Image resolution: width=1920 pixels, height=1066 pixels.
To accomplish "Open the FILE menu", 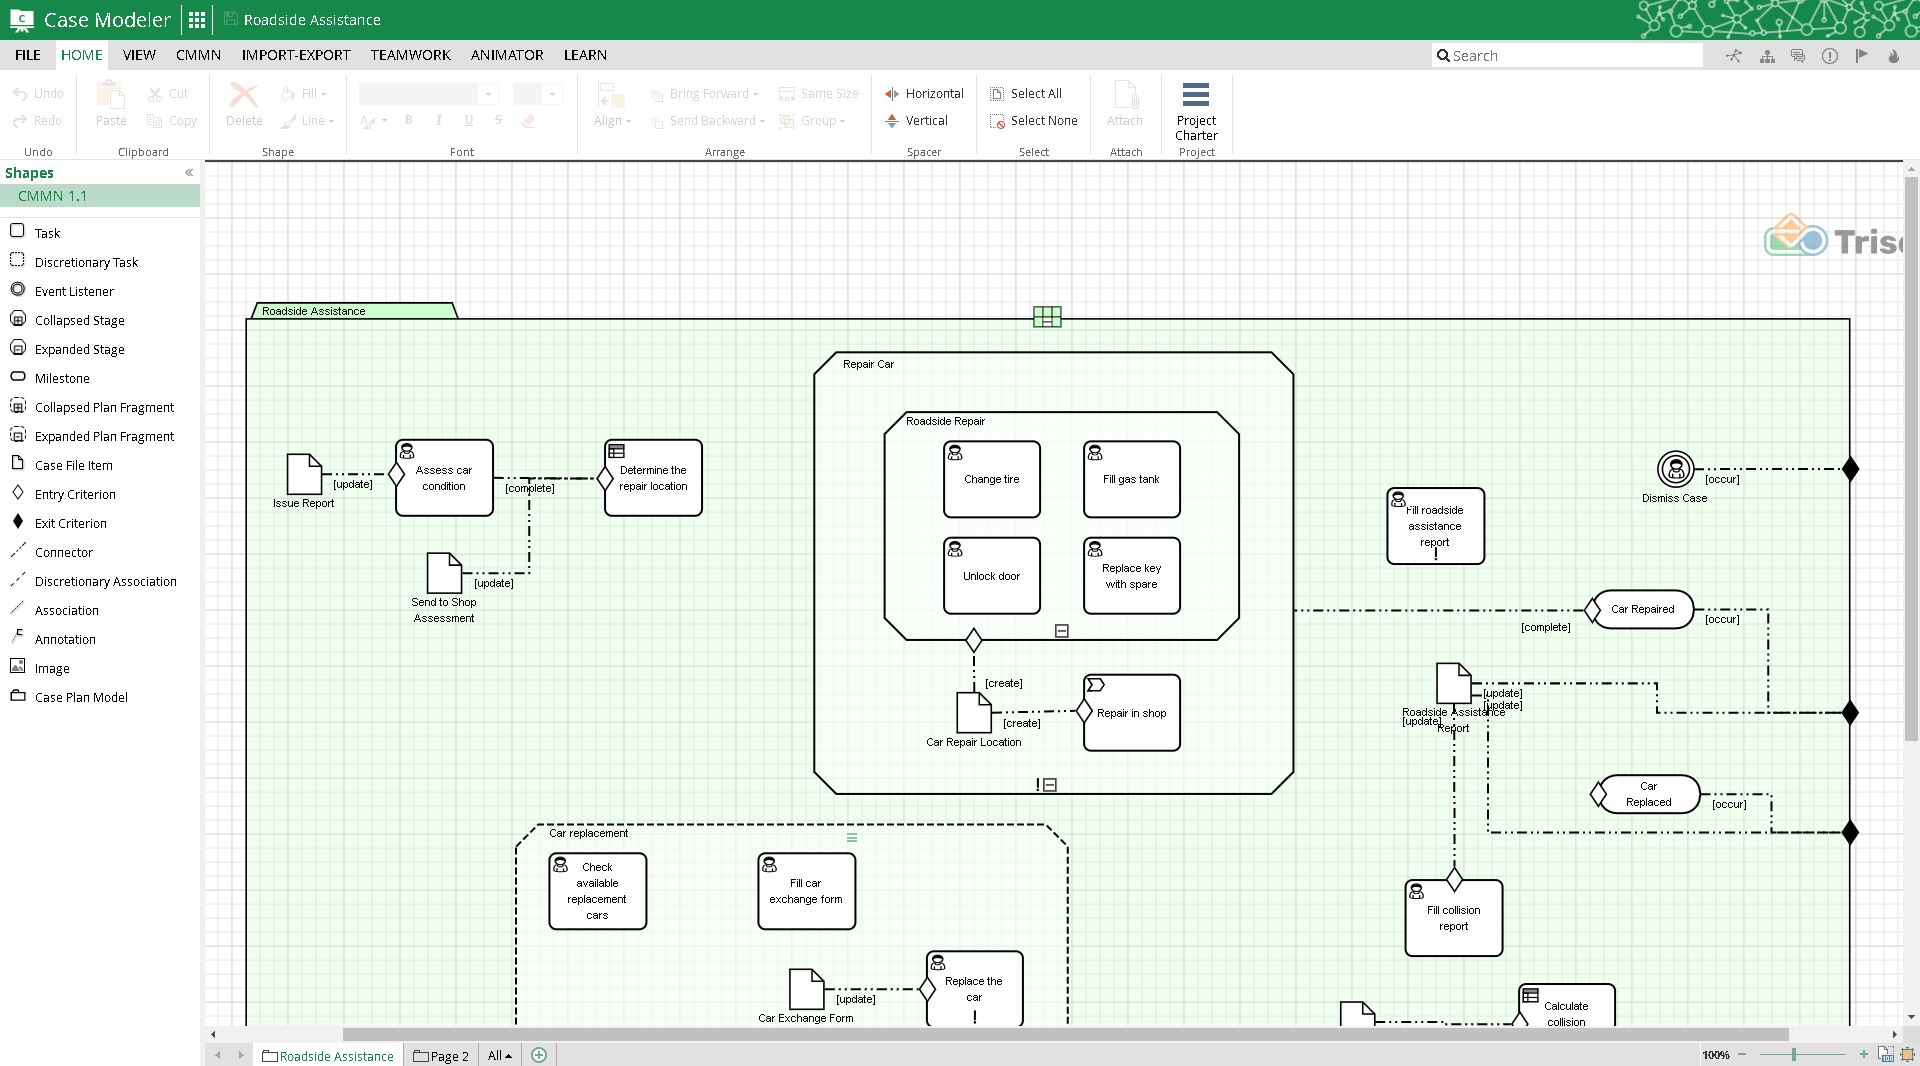I will point(28,55).
